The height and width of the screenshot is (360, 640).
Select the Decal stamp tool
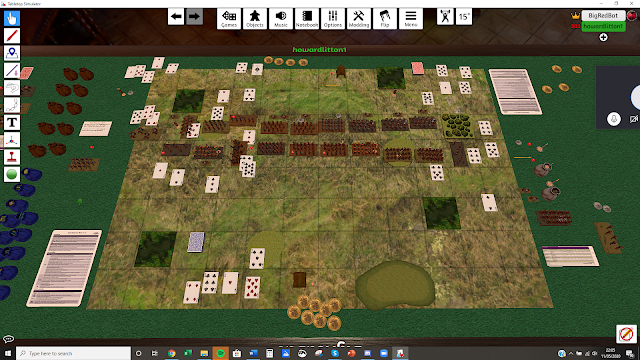pos(12,157)
